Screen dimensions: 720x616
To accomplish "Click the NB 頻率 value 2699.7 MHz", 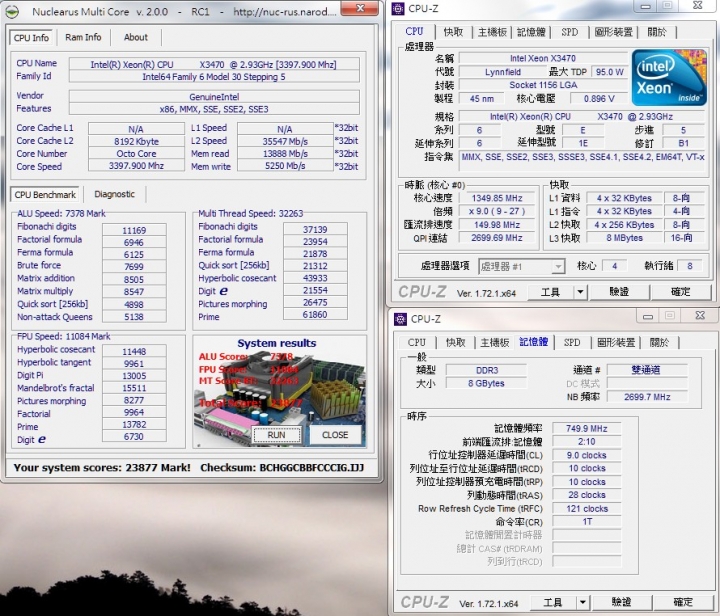I will [x=647, y=397].
